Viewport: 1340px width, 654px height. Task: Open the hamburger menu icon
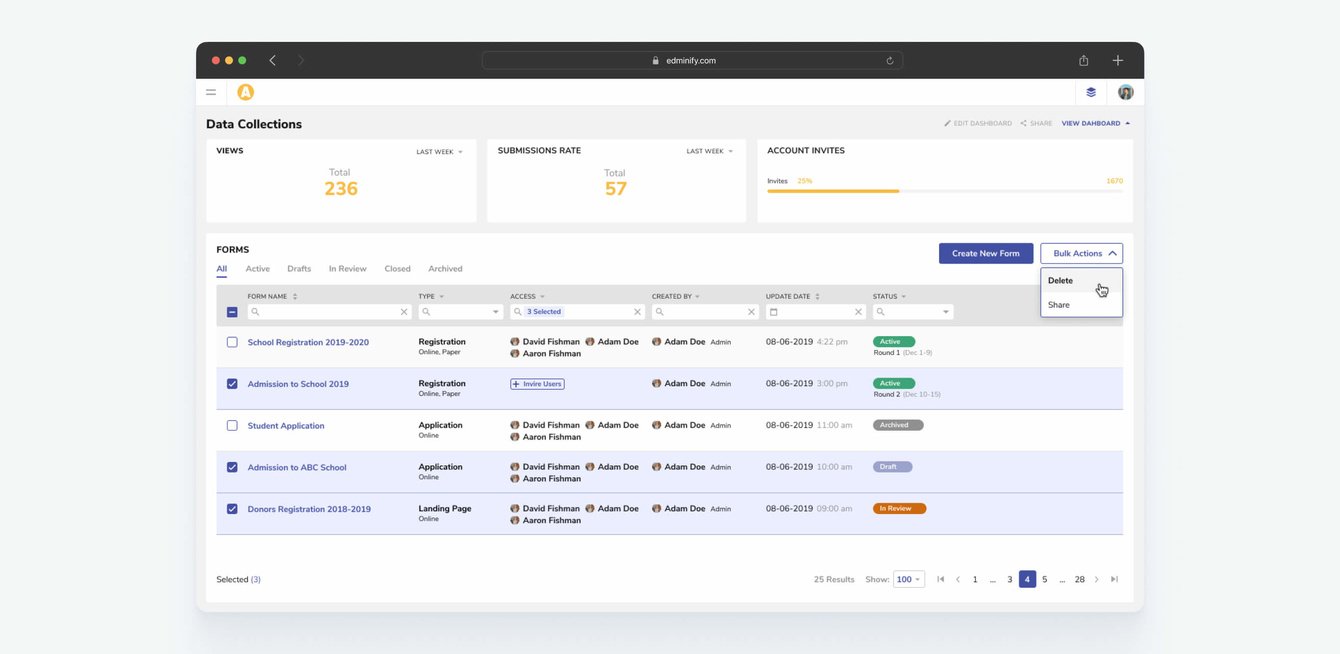pyautogui.click(x=211, y=92)
